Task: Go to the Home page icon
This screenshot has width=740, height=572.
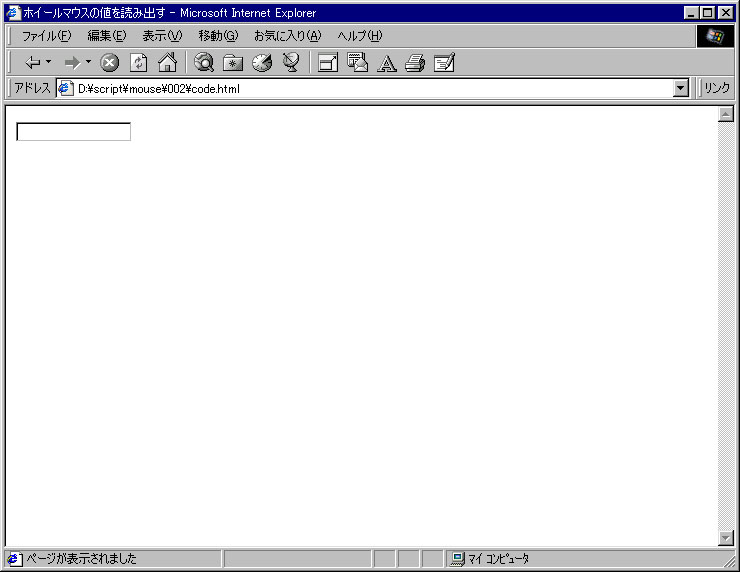Action: click(x=168, y=62)
